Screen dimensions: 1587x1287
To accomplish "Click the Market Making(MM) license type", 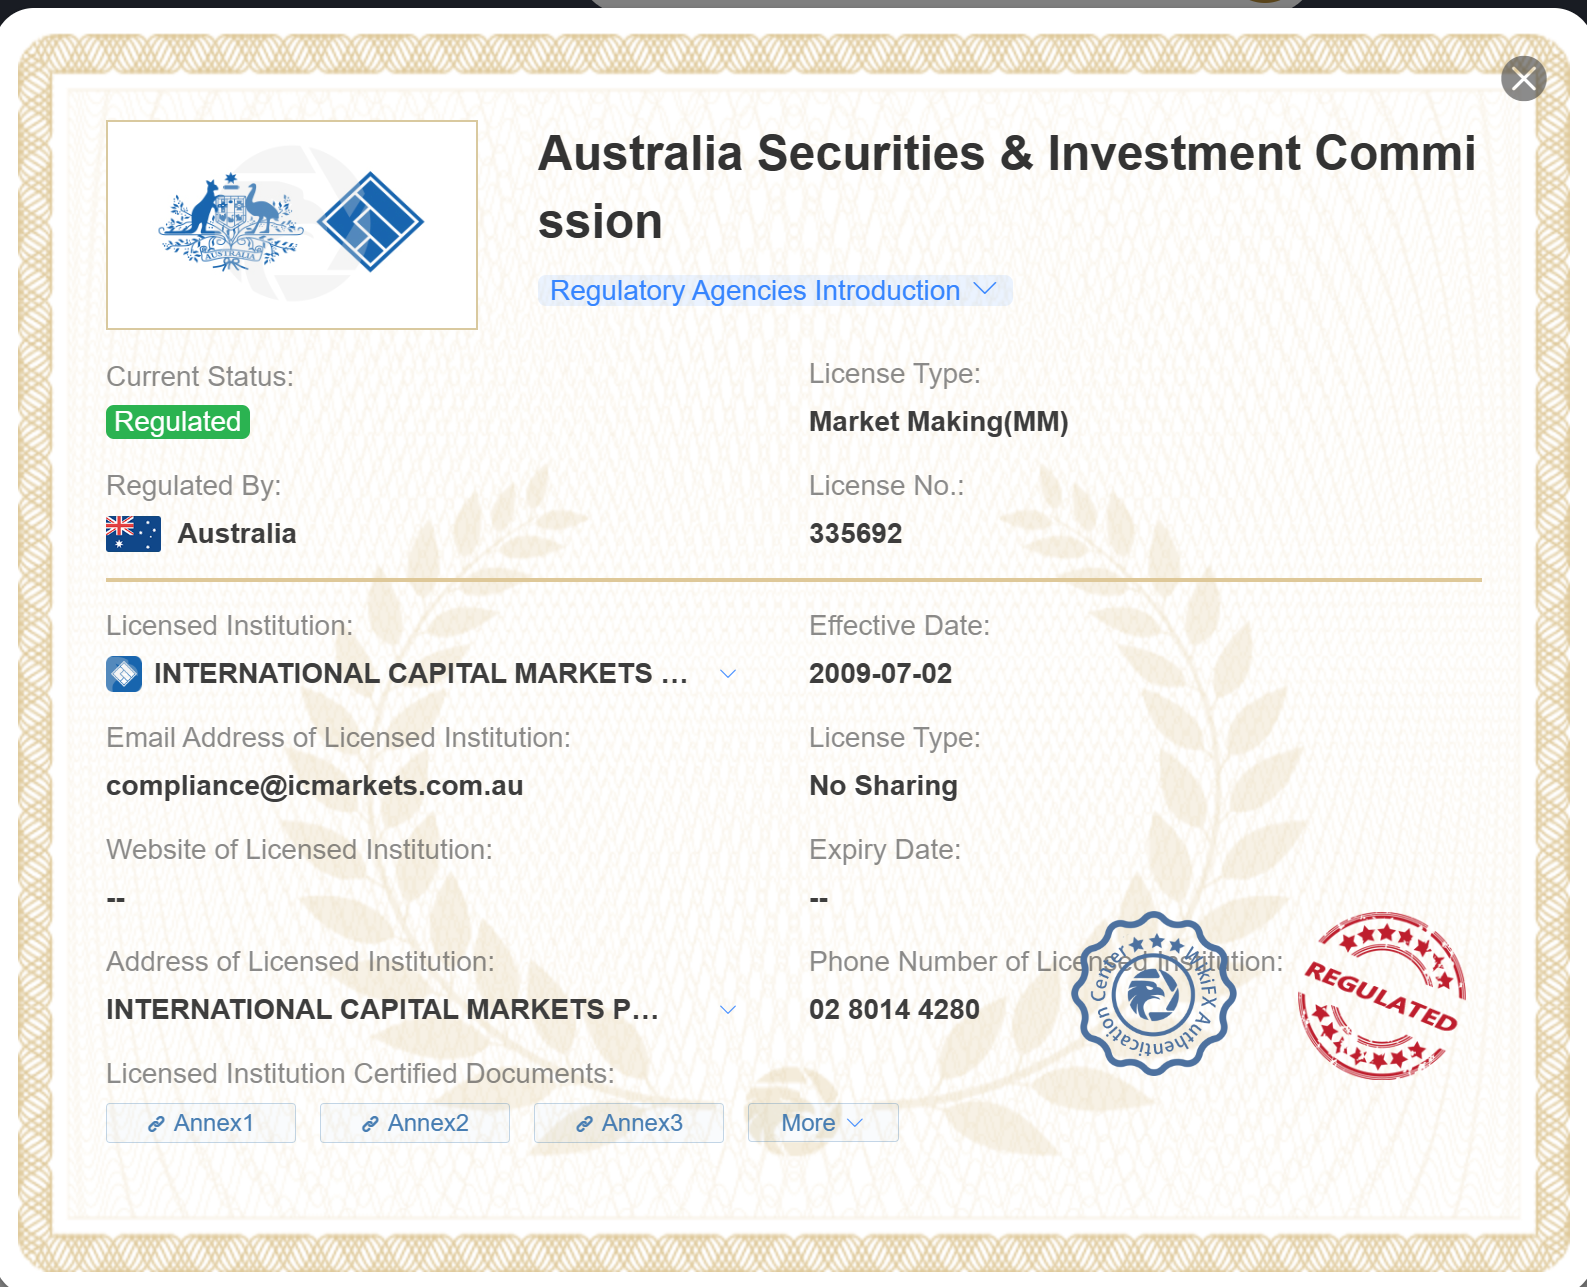I will pyautogui.click(x=939, y=422).
